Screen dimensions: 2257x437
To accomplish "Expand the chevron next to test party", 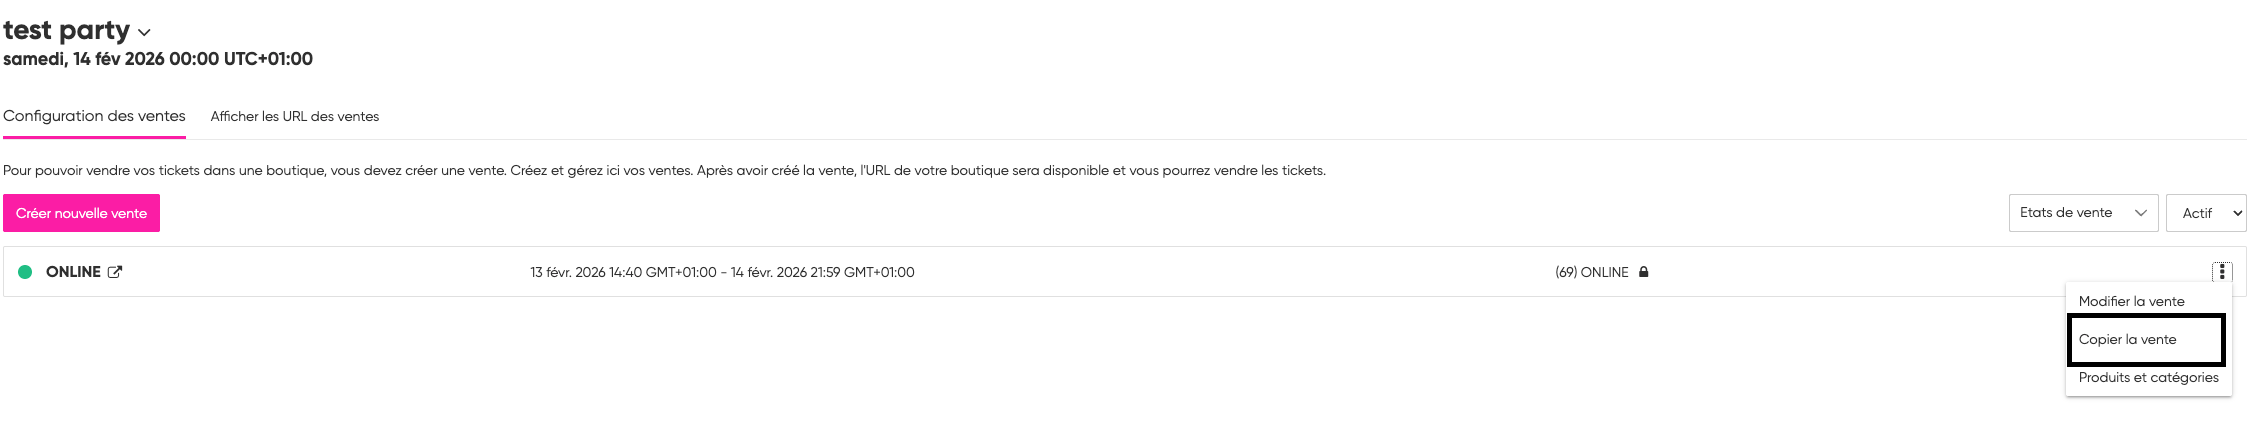I will pos(144,33).
